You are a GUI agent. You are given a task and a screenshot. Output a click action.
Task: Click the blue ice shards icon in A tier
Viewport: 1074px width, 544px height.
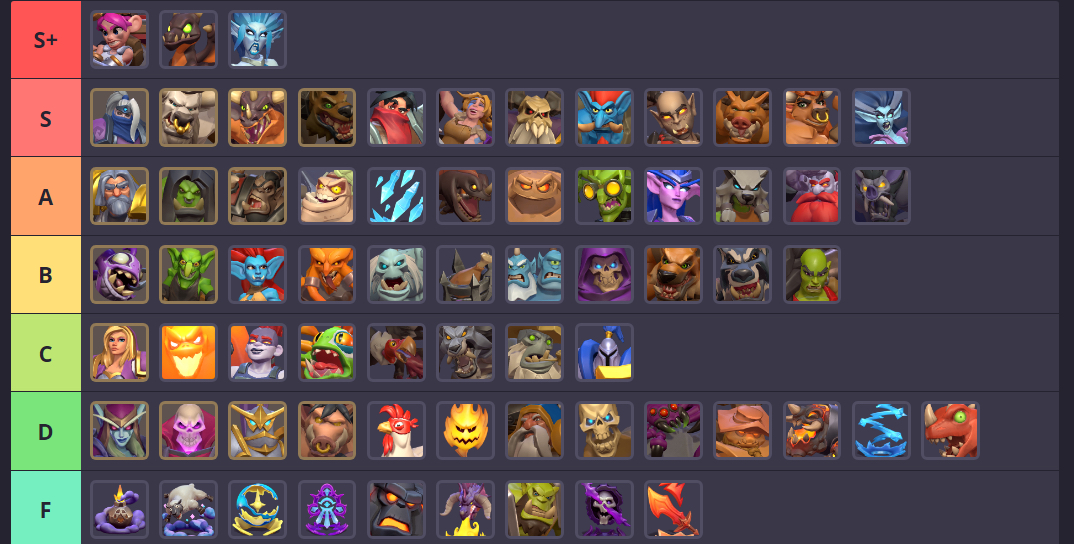[x=396, y=196]
